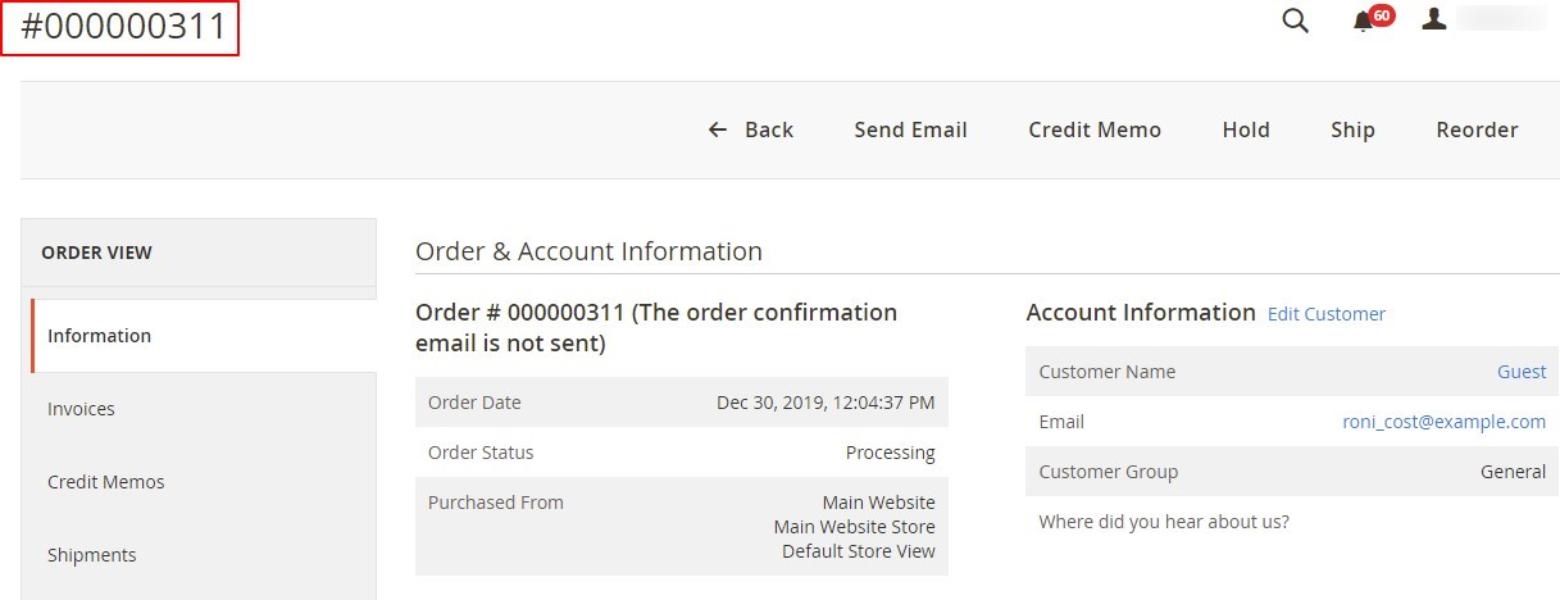Screen dimensions: 1560x600
Task: Click the Ship button
Action: [1352, 130]
